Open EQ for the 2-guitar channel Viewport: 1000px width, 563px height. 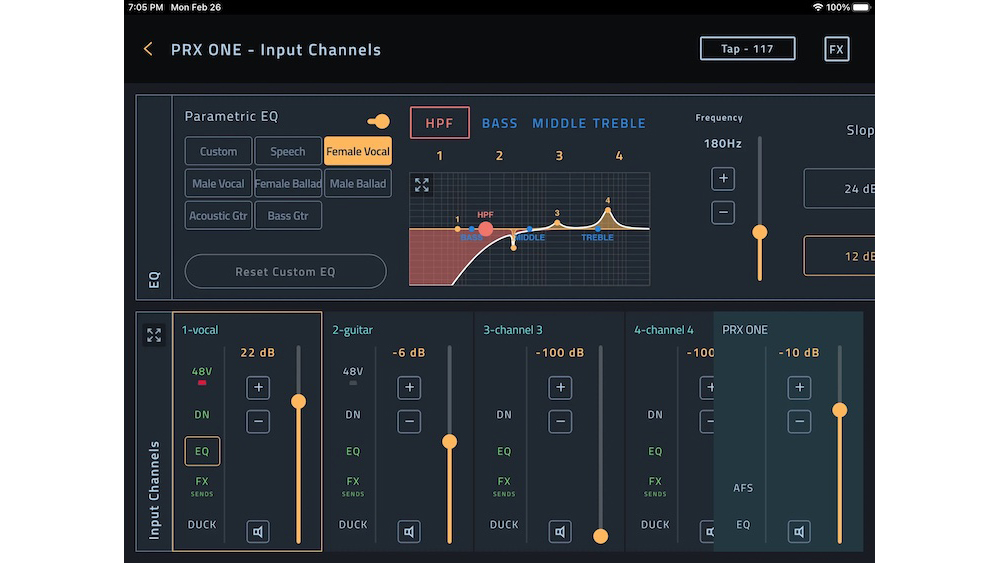353,451
